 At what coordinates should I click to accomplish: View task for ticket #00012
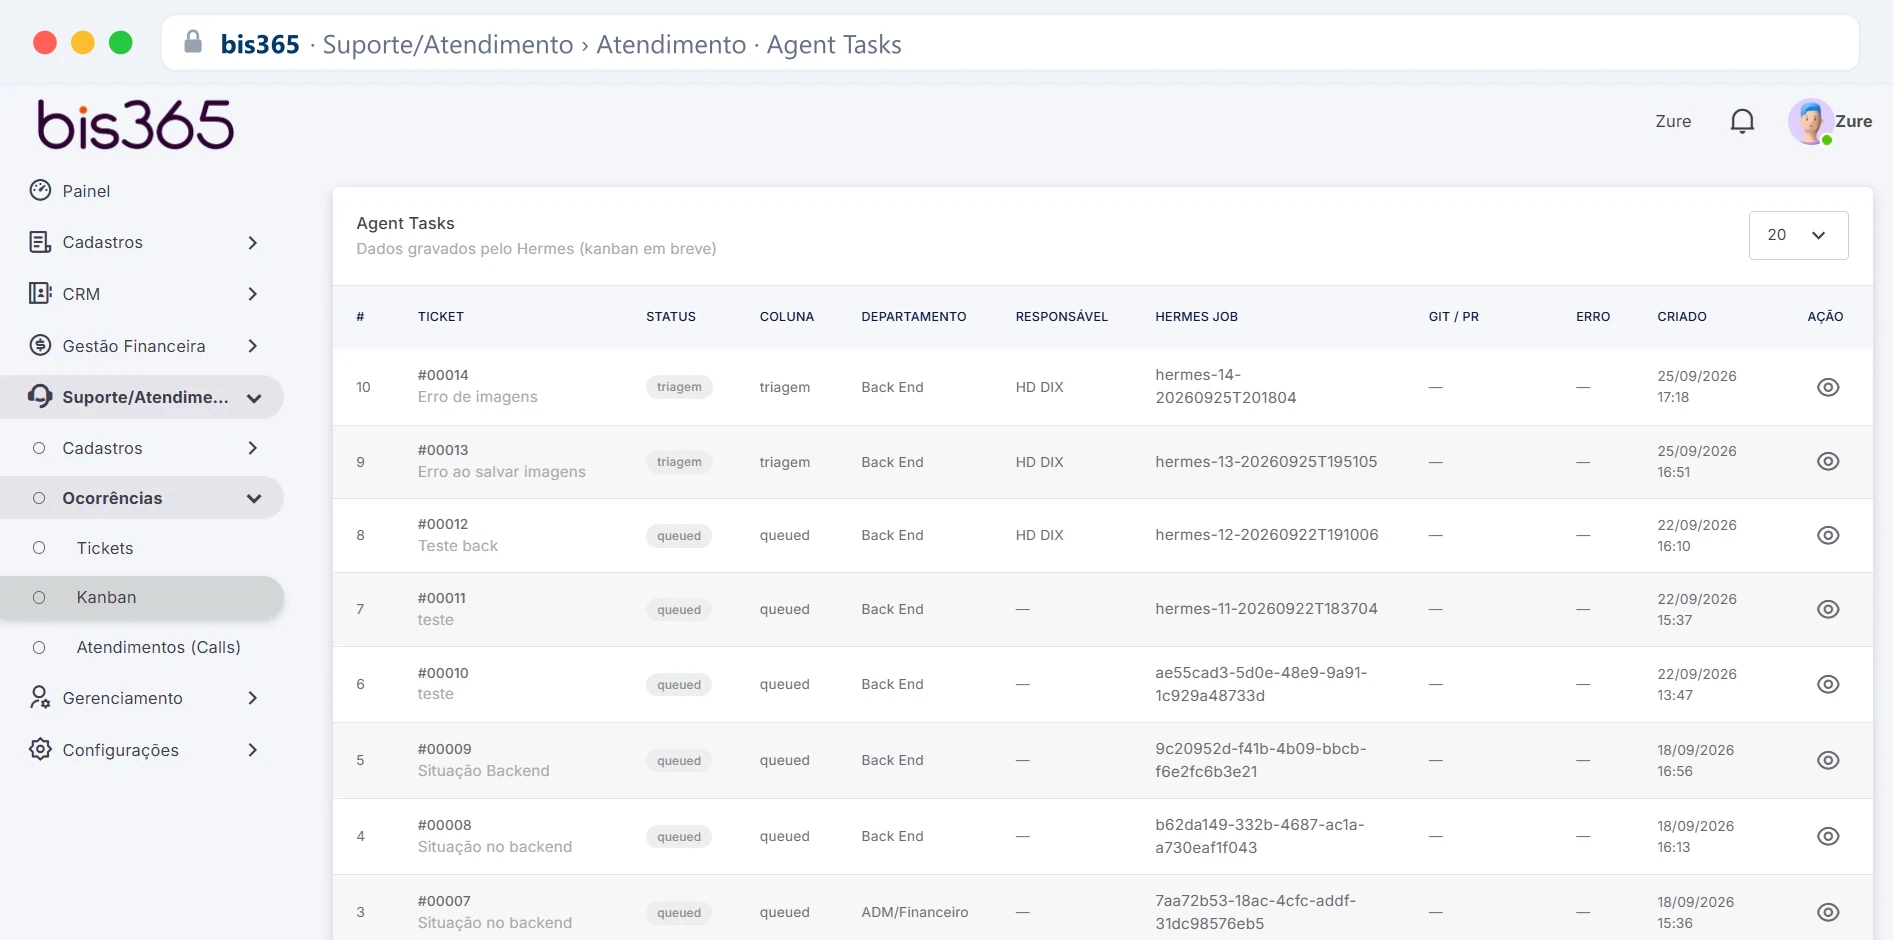tap(1828, 535)
